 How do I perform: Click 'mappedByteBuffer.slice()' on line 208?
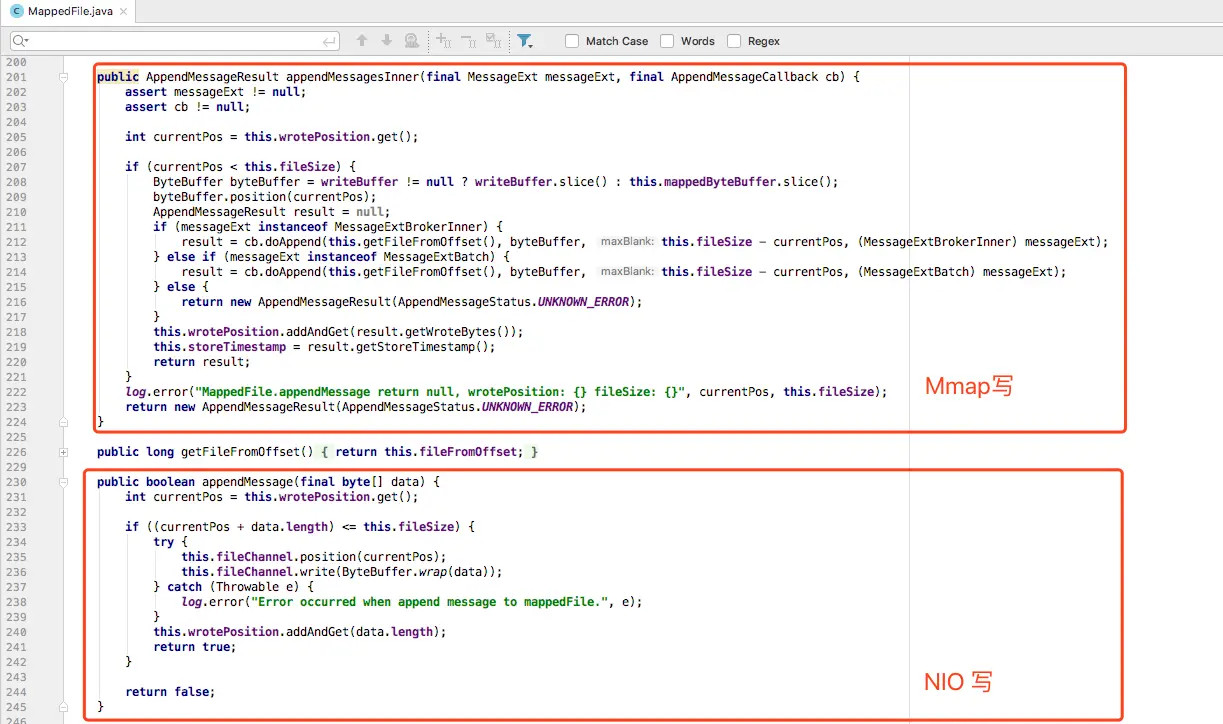pyautogui.click(x=746, y=182)
